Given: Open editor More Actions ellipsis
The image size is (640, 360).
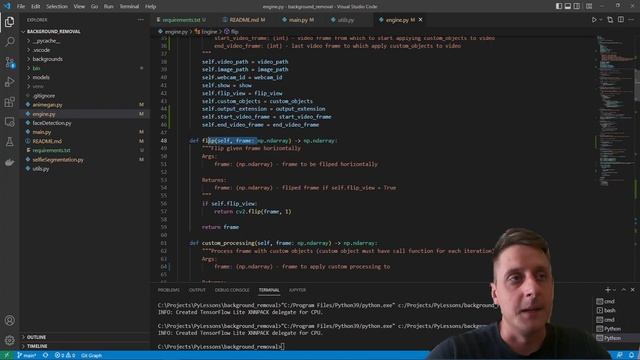Looking at the screenshot, I should pyautogui.click(x=631, y=20).
